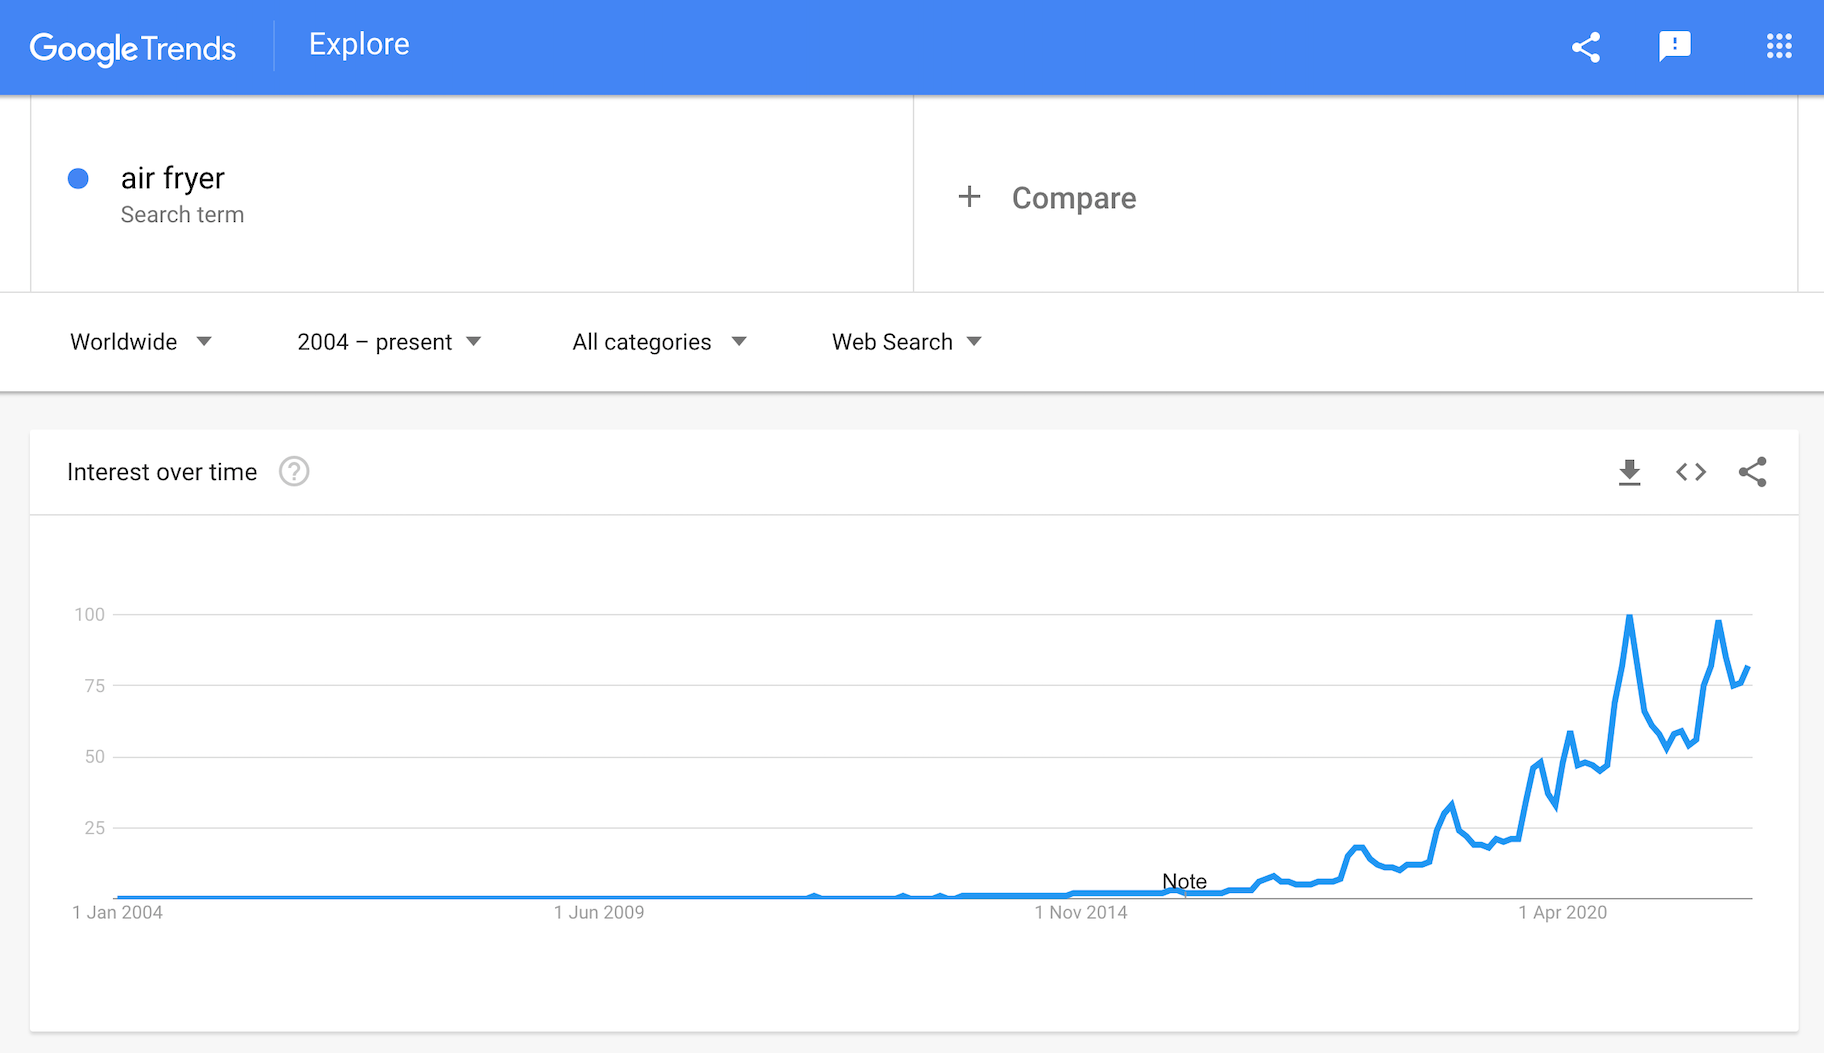This screenshot has width=1824, height=1053.
Task: Click the share icon in the header
Action: point(1586,47)
